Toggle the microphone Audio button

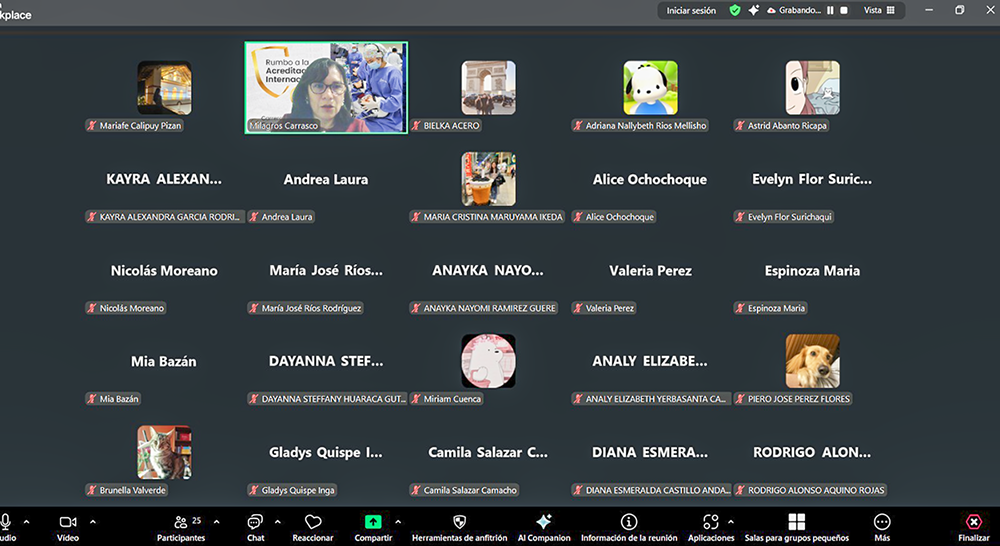[6, 522]
